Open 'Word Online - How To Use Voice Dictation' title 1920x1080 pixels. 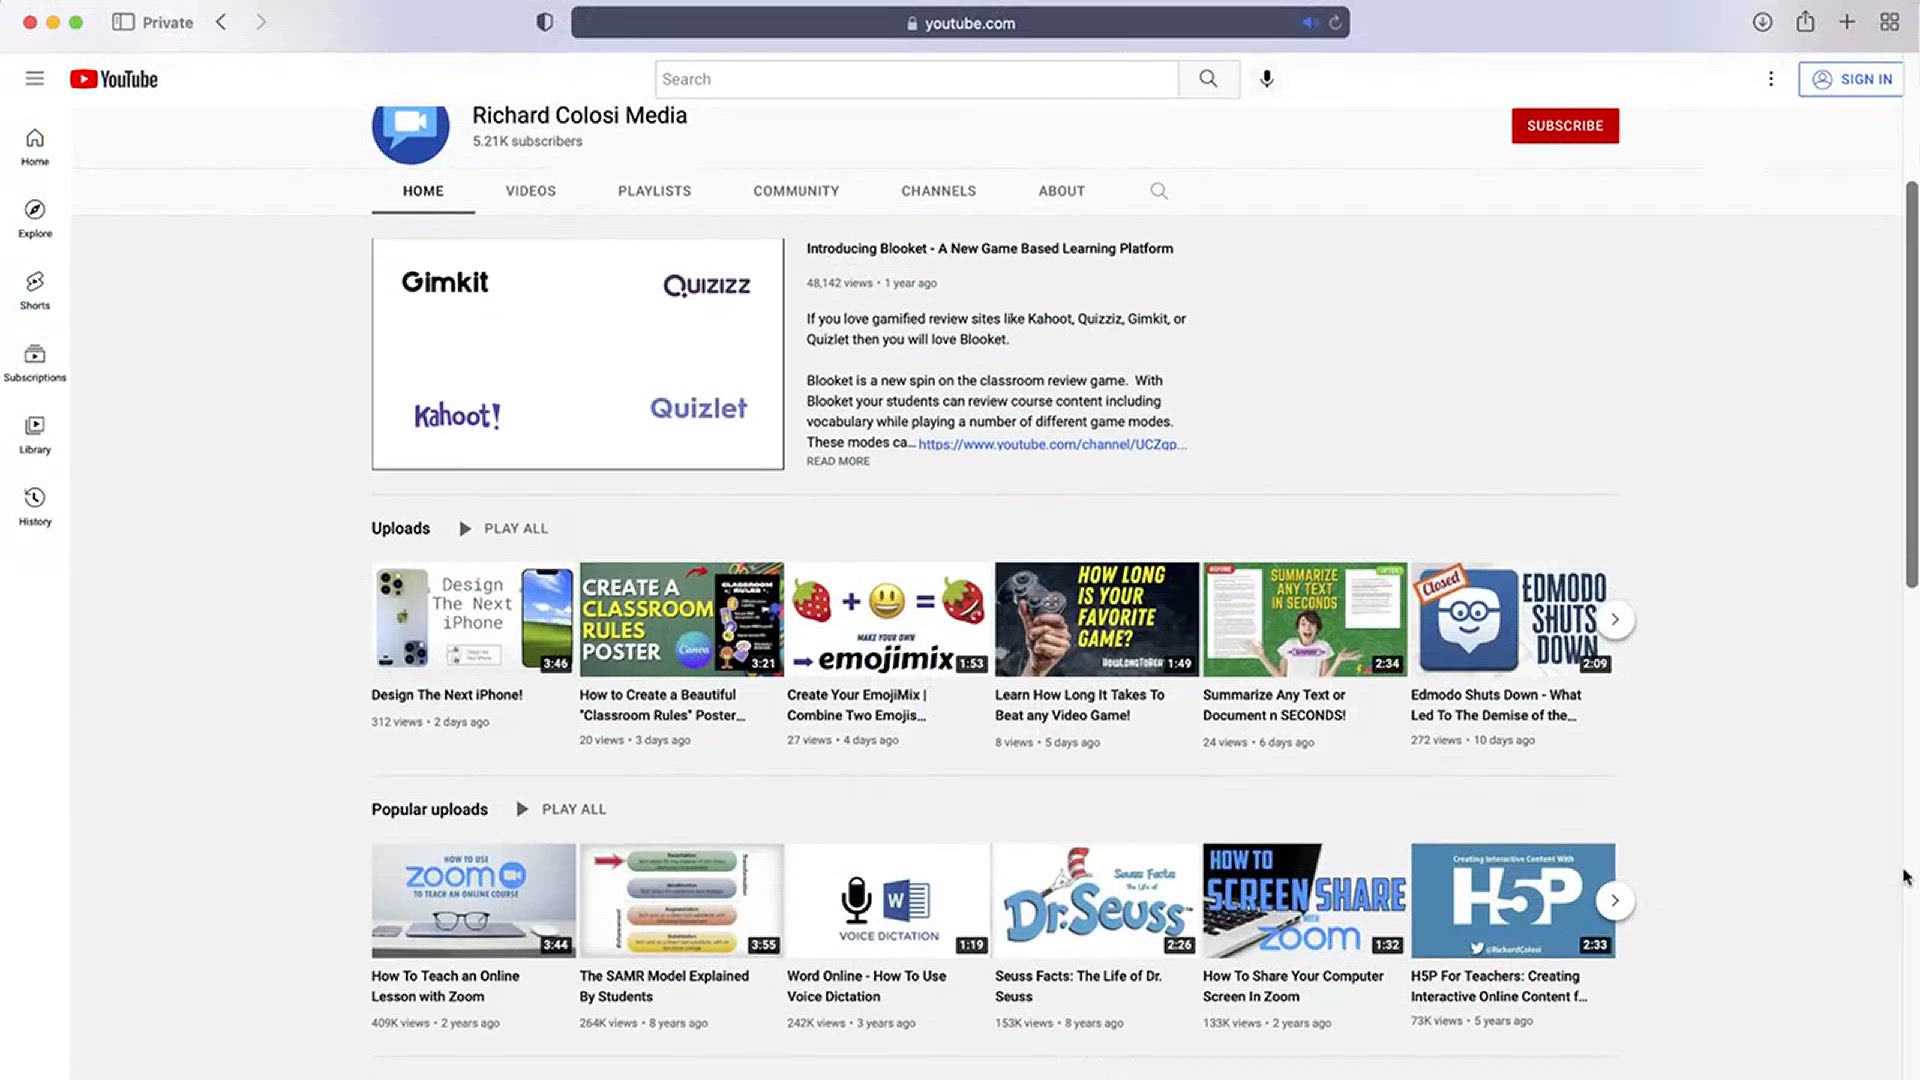pos(867,987)
